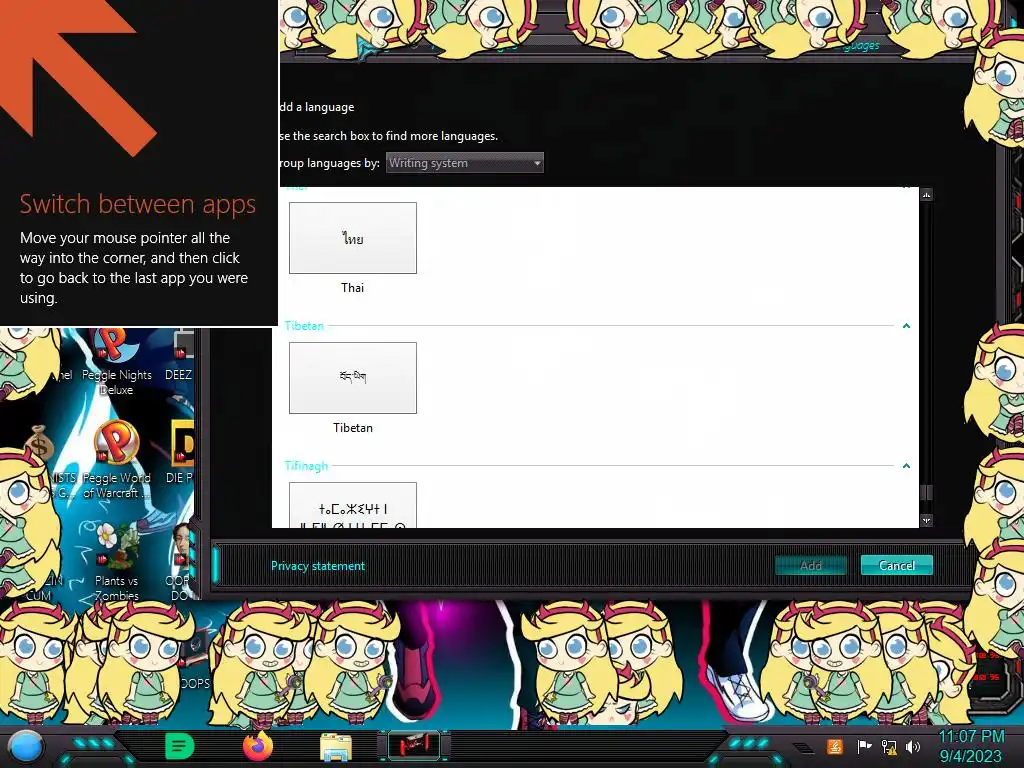1024x768 pixels.
Task: Open the green chat app in taskbar
Action: click(179, 746)
